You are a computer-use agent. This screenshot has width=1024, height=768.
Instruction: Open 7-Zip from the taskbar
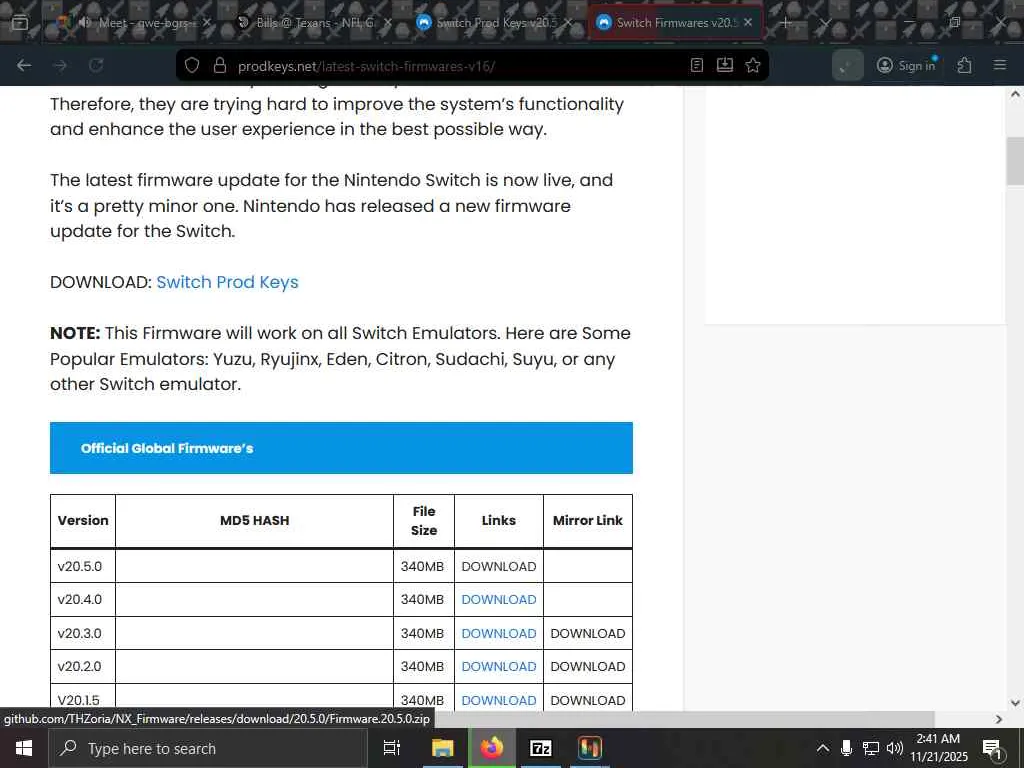click(541, 748)
